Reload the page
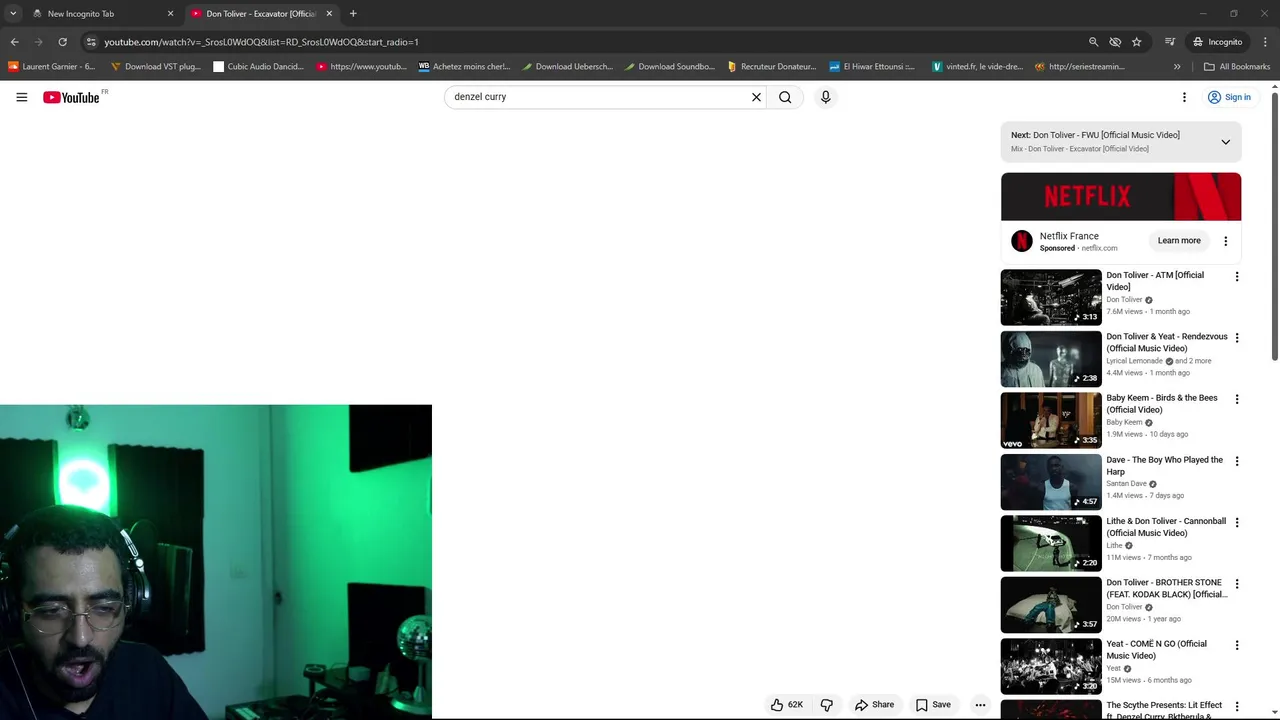Viewport: 1280px width, 720px height. 62,42
